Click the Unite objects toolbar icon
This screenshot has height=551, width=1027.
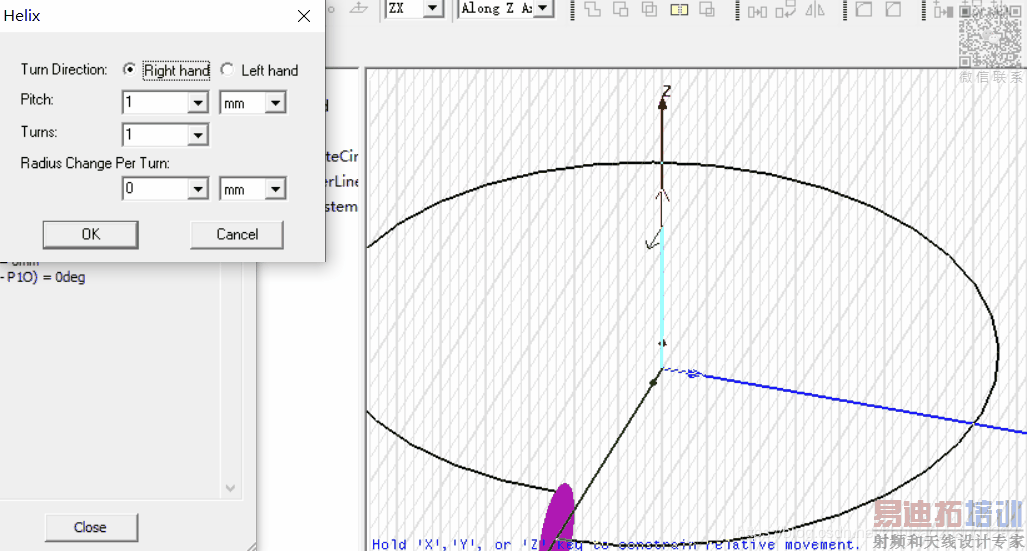(593, 9)
